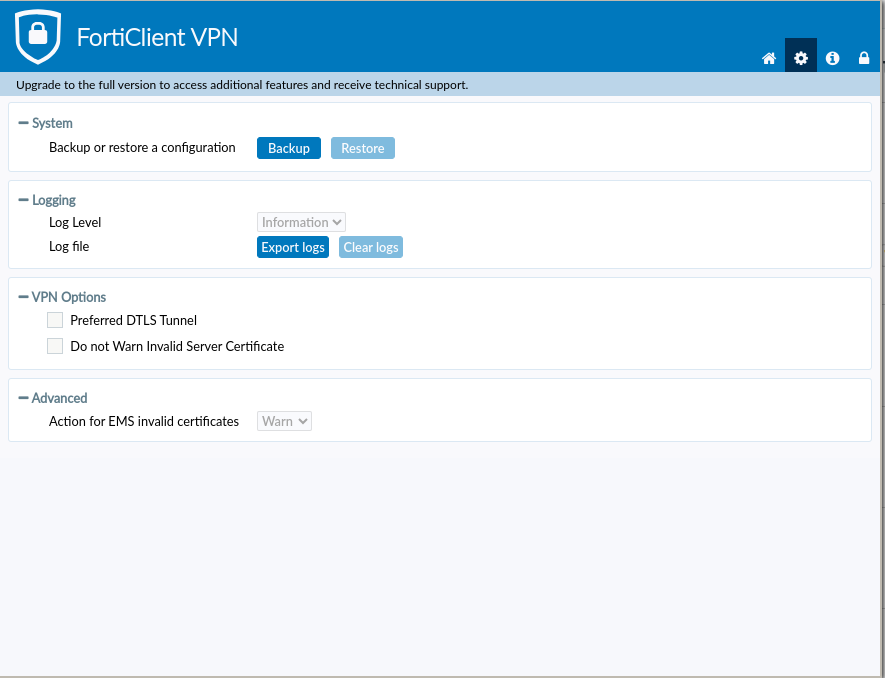Click the Settings gear icon
885x678 pixels.
801,59
